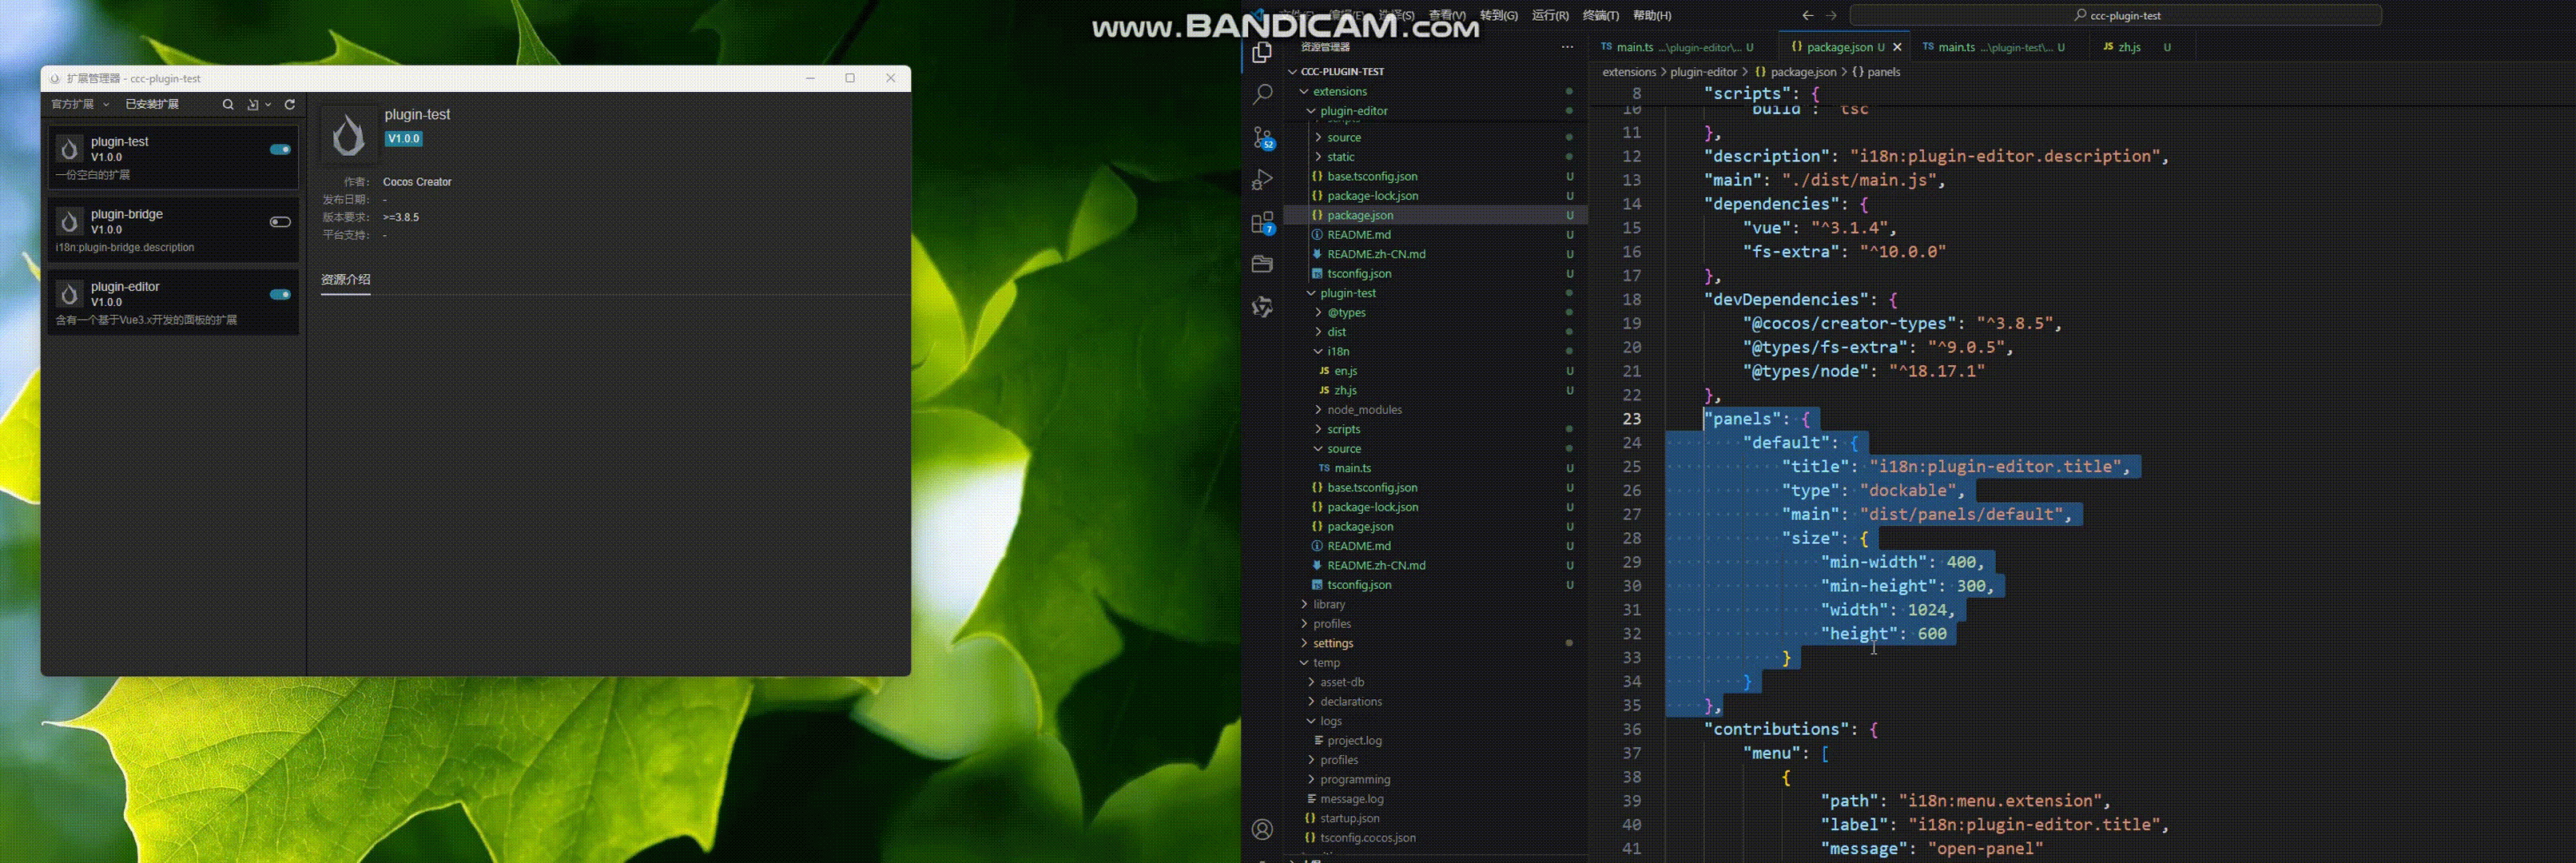Refresh the extension list

click(290, 104)
